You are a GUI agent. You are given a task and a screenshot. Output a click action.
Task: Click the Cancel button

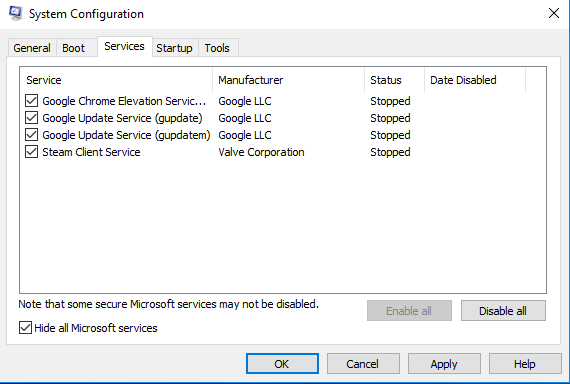click(x=363, y=364)
